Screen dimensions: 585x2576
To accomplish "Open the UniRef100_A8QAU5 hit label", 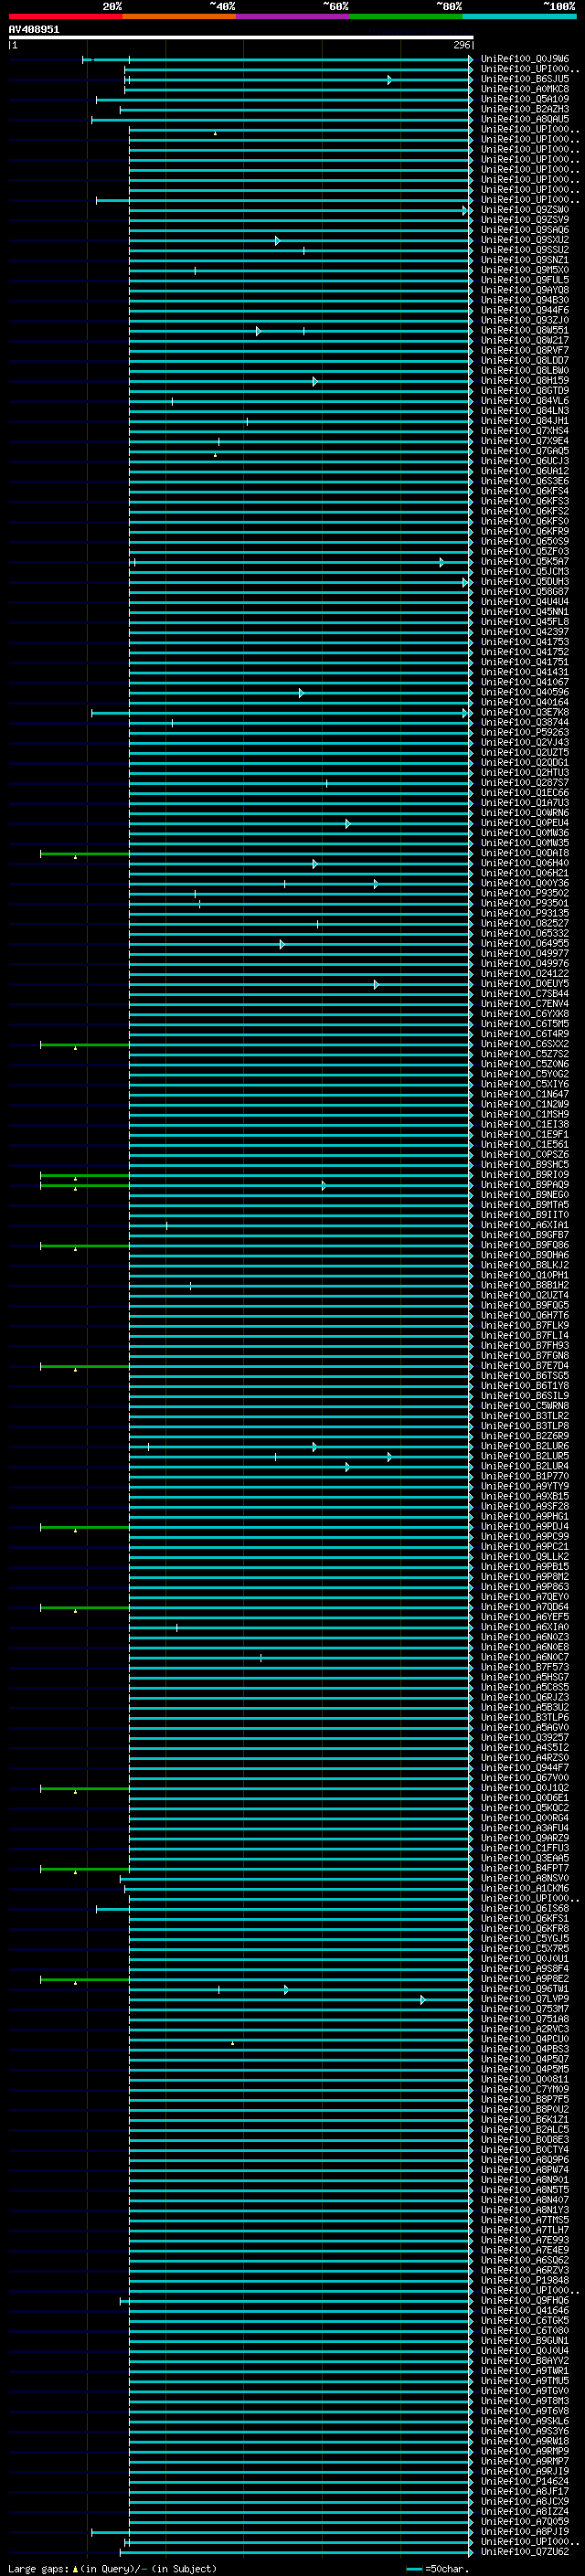I will tap(525, 119).
